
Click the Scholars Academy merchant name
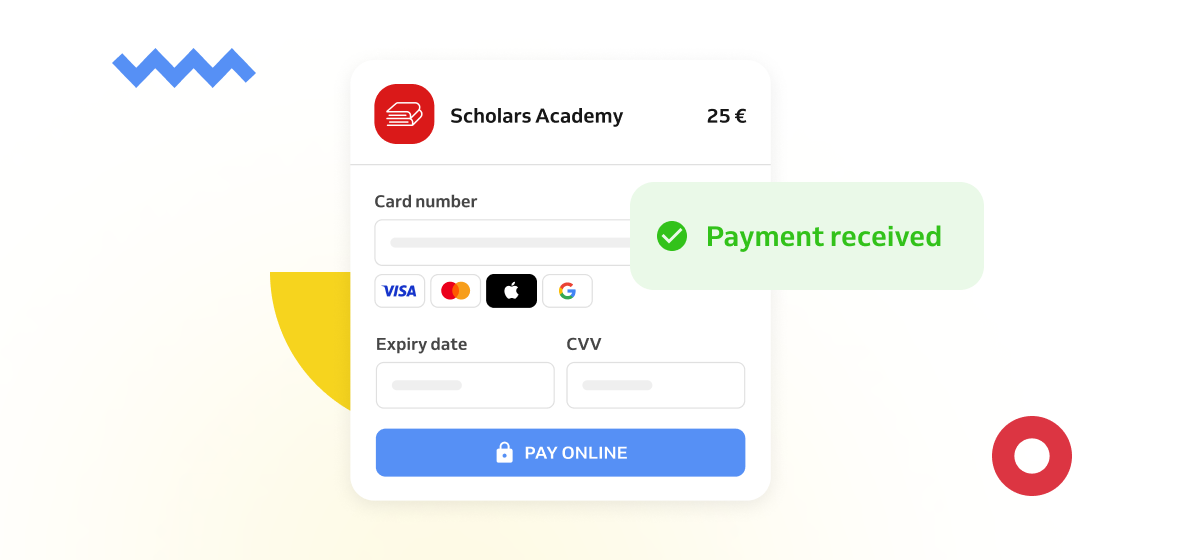point(536,115)
